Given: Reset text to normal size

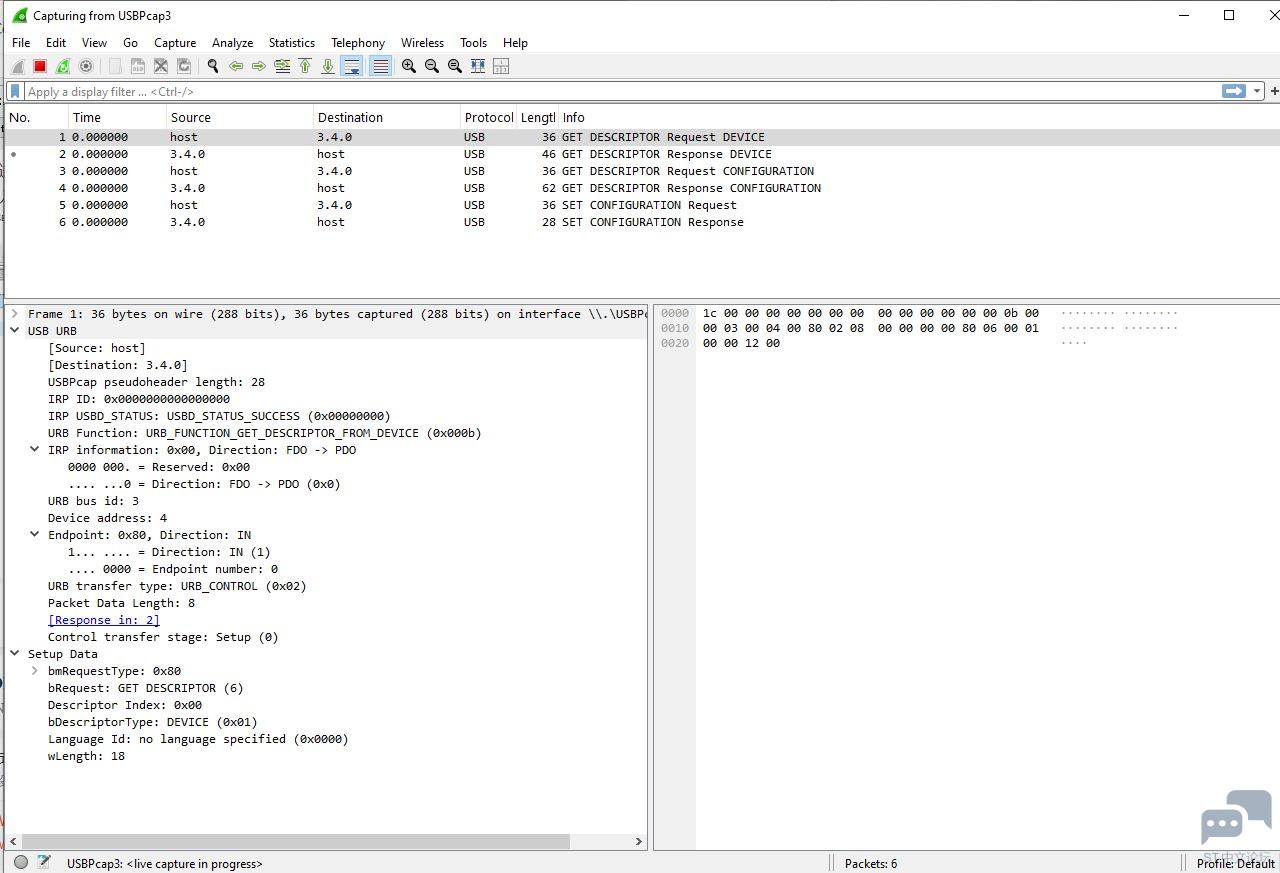Looking at the screenshot, I should tap(455, 66).
